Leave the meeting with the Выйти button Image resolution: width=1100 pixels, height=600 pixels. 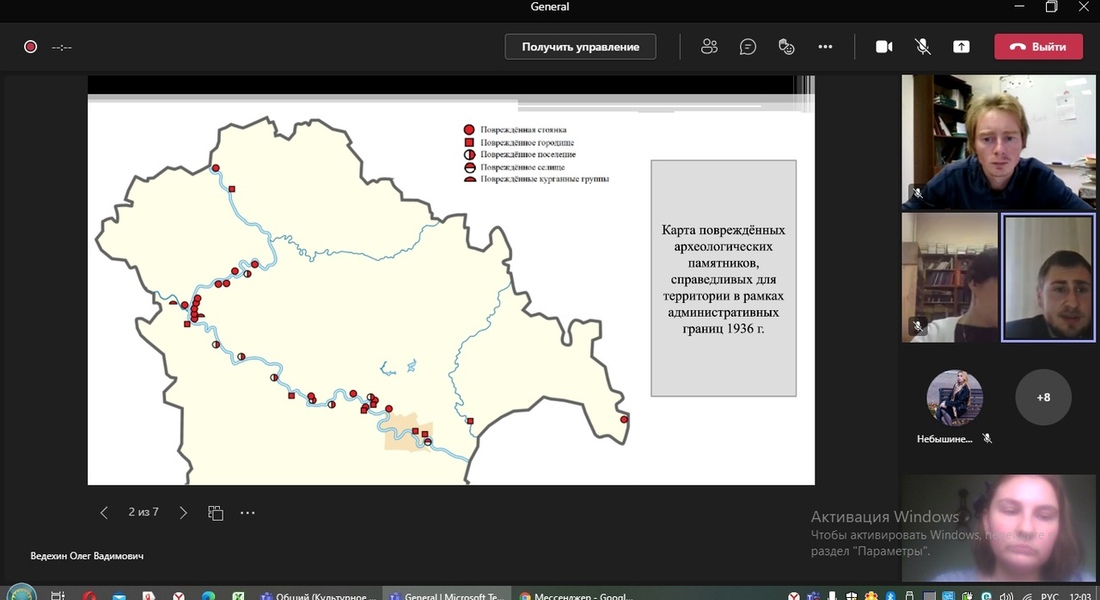coord(1038,47)
